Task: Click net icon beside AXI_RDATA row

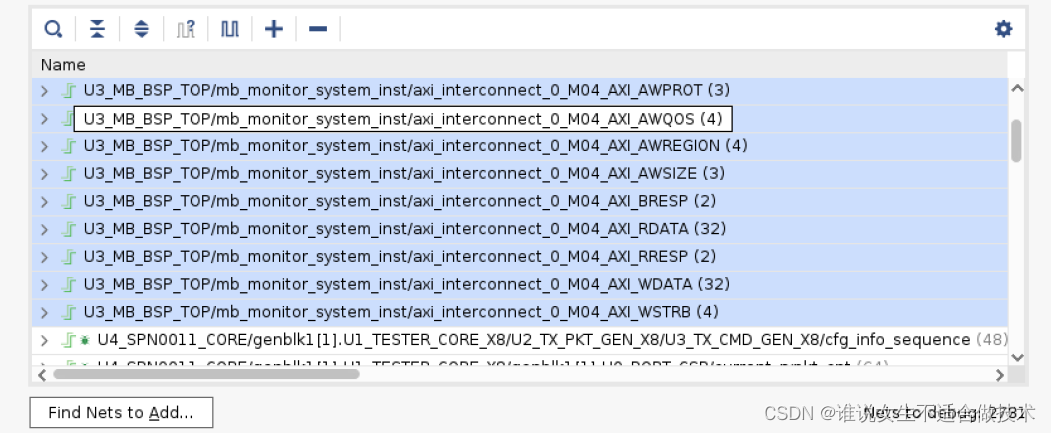Action: pos(68,229)
